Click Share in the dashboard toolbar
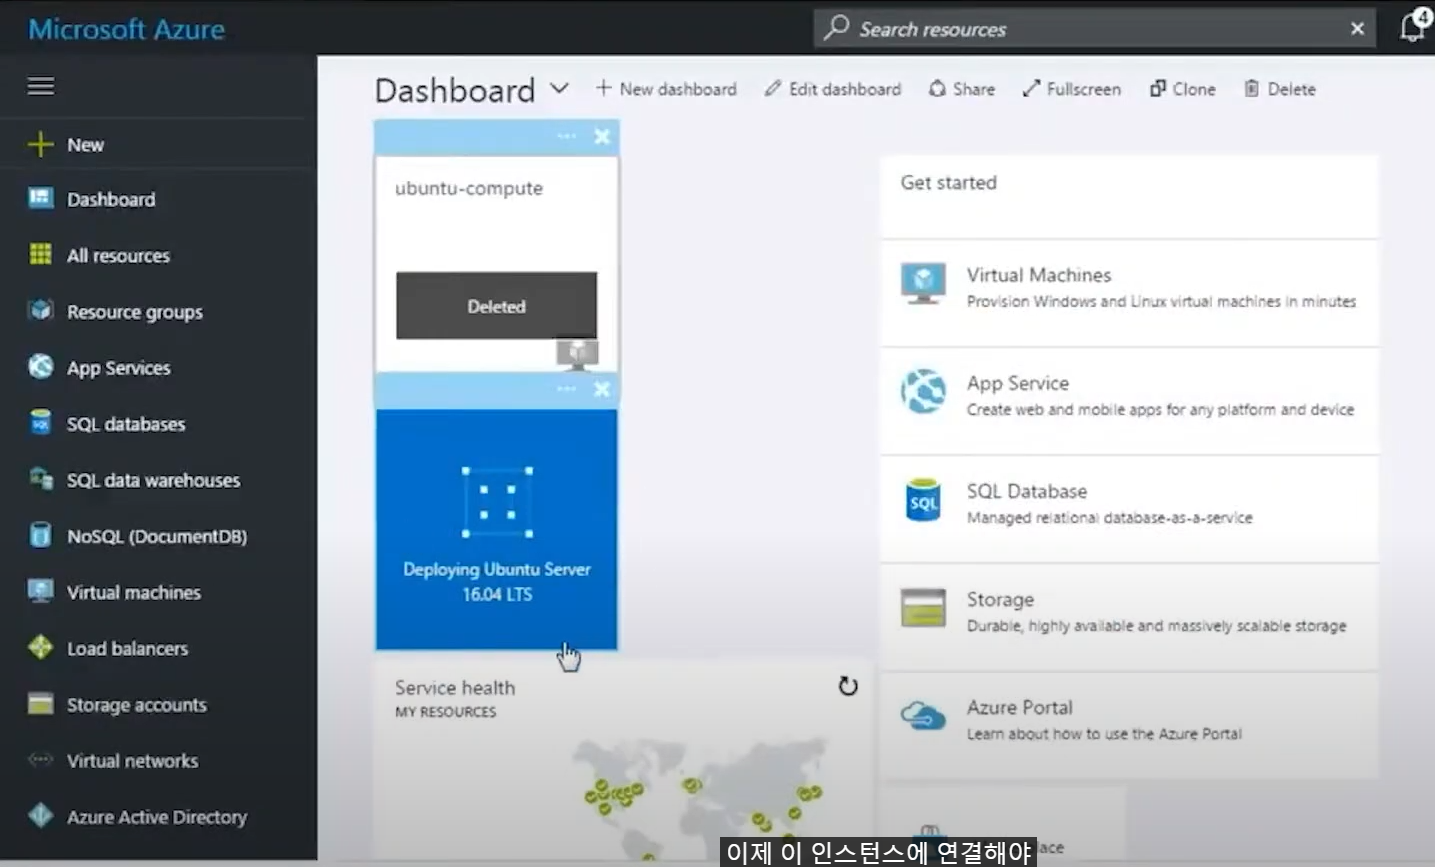Screen dimensions: 1435x867 tap(962, 89)
